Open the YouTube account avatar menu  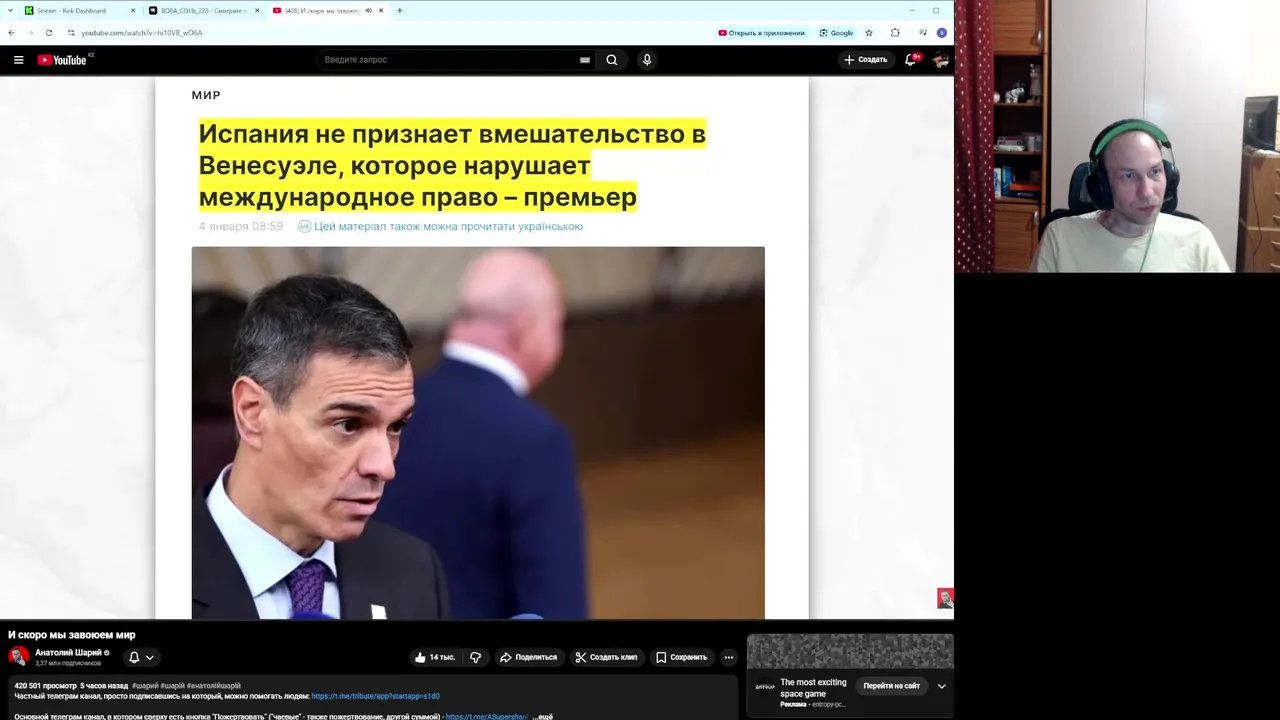point(940,60)
